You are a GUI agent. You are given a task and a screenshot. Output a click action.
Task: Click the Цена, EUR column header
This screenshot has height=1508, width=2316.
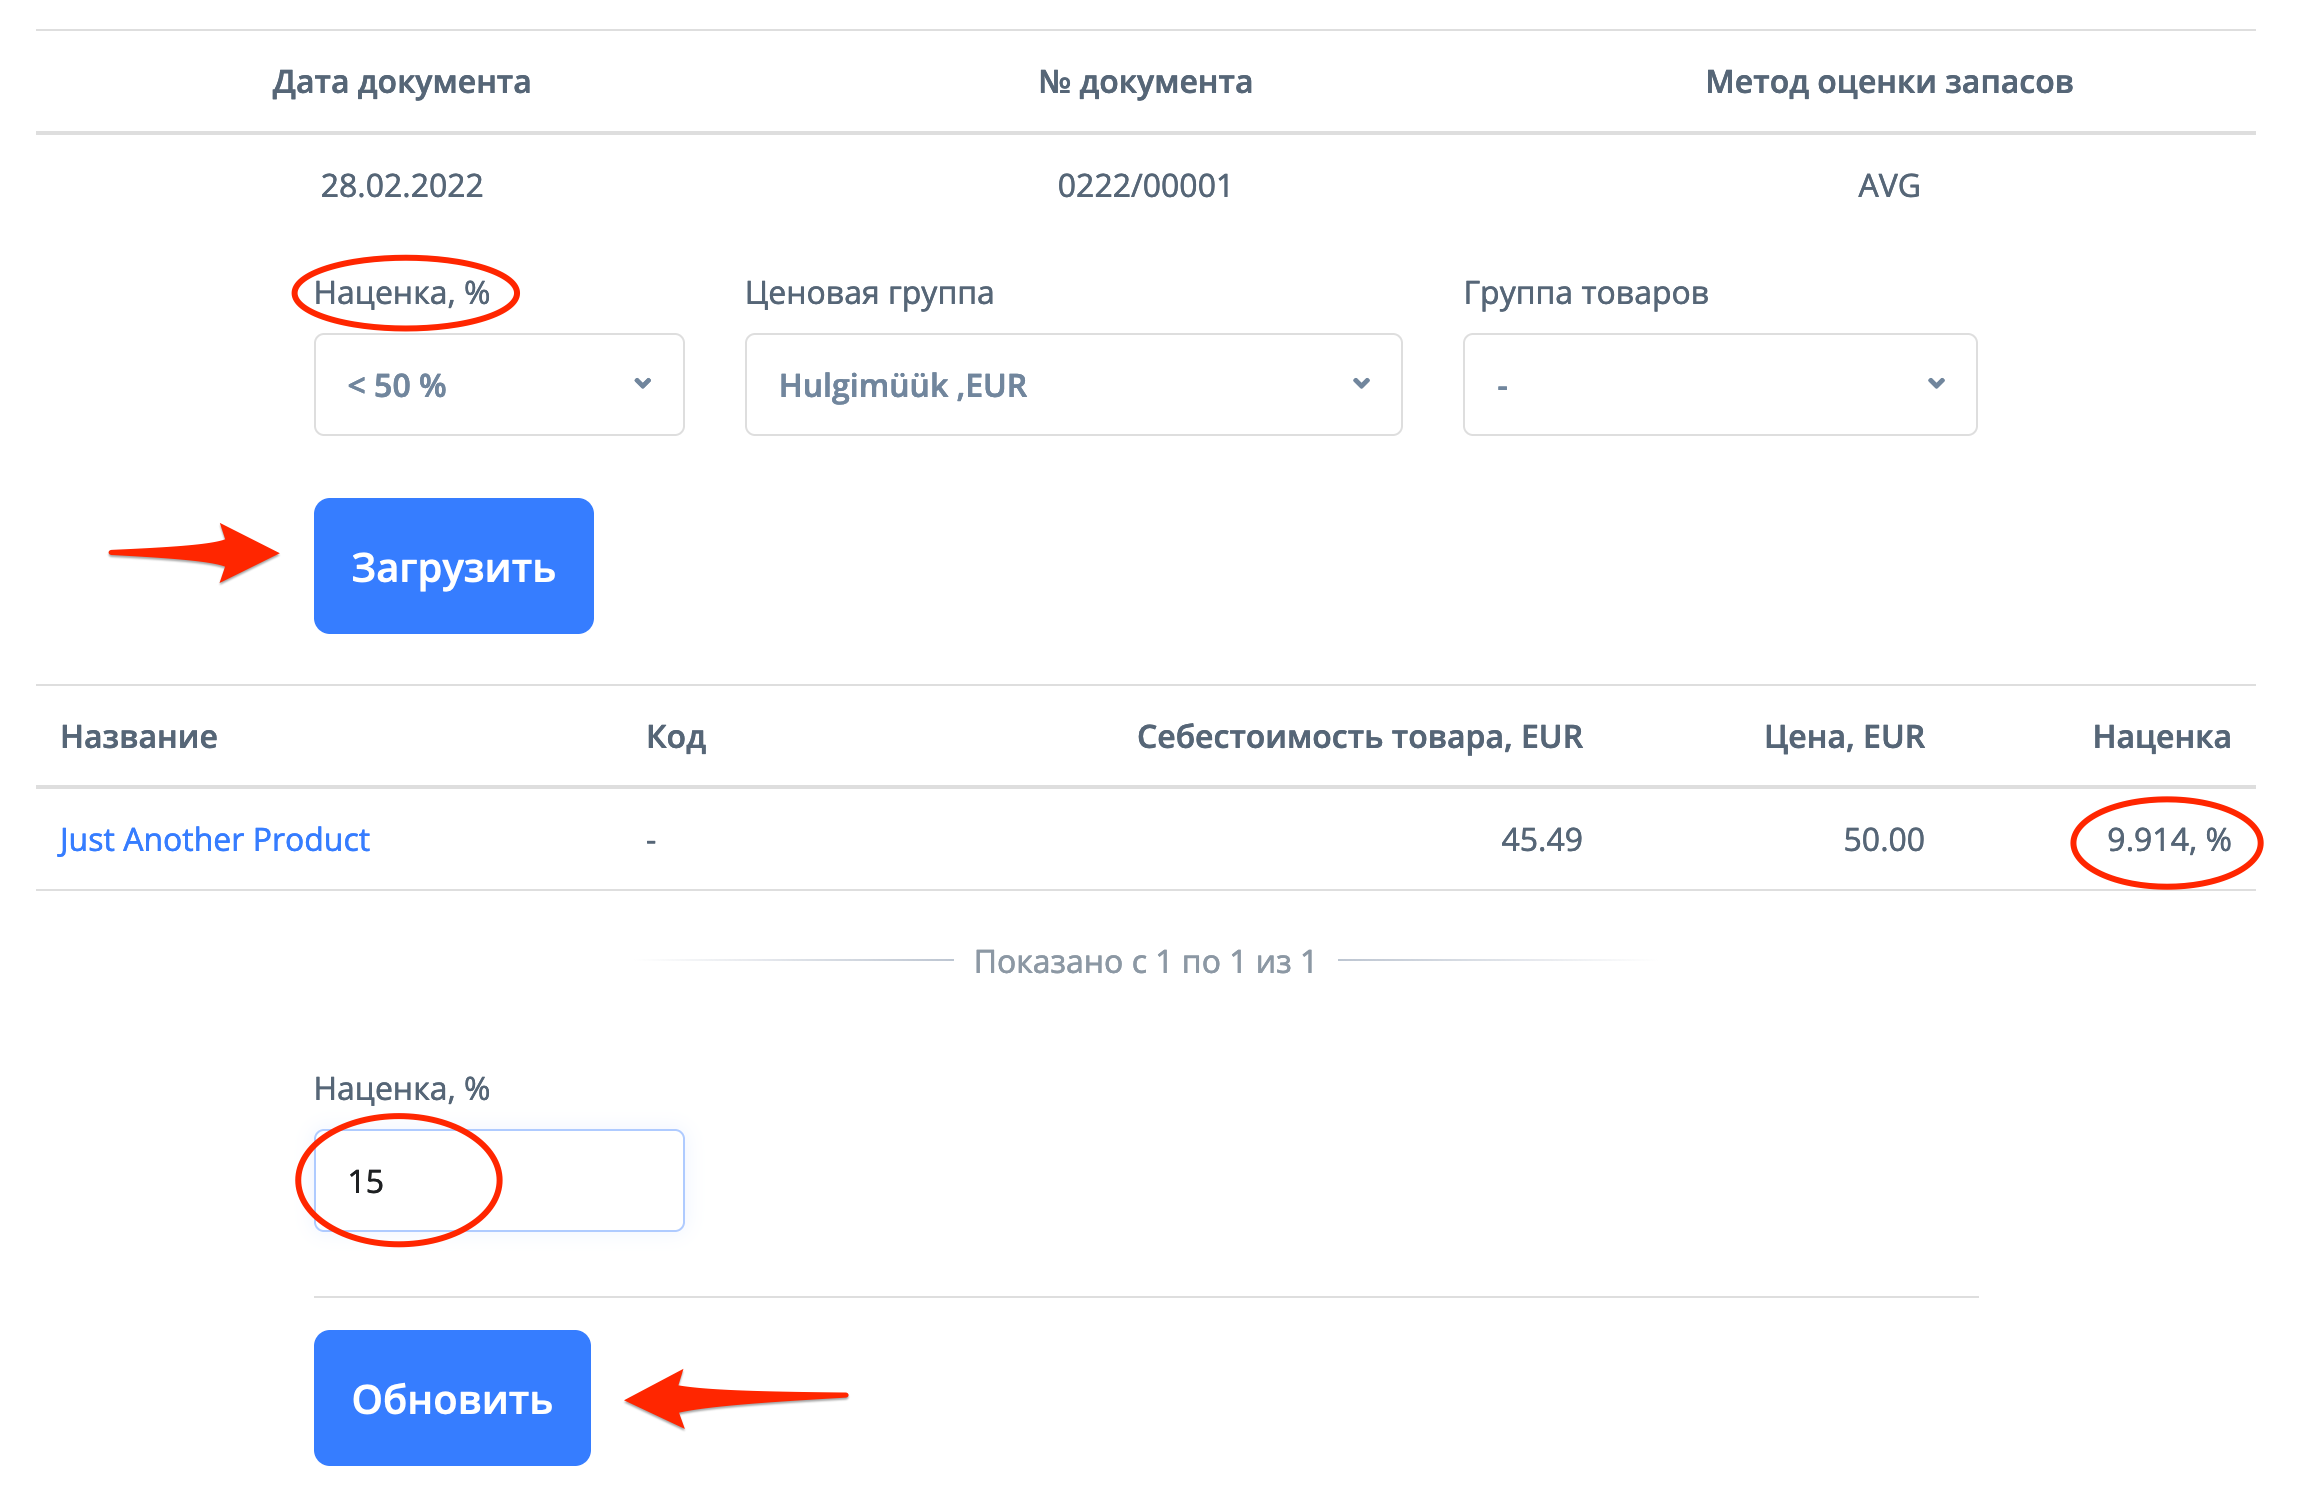click(1843, 737)
